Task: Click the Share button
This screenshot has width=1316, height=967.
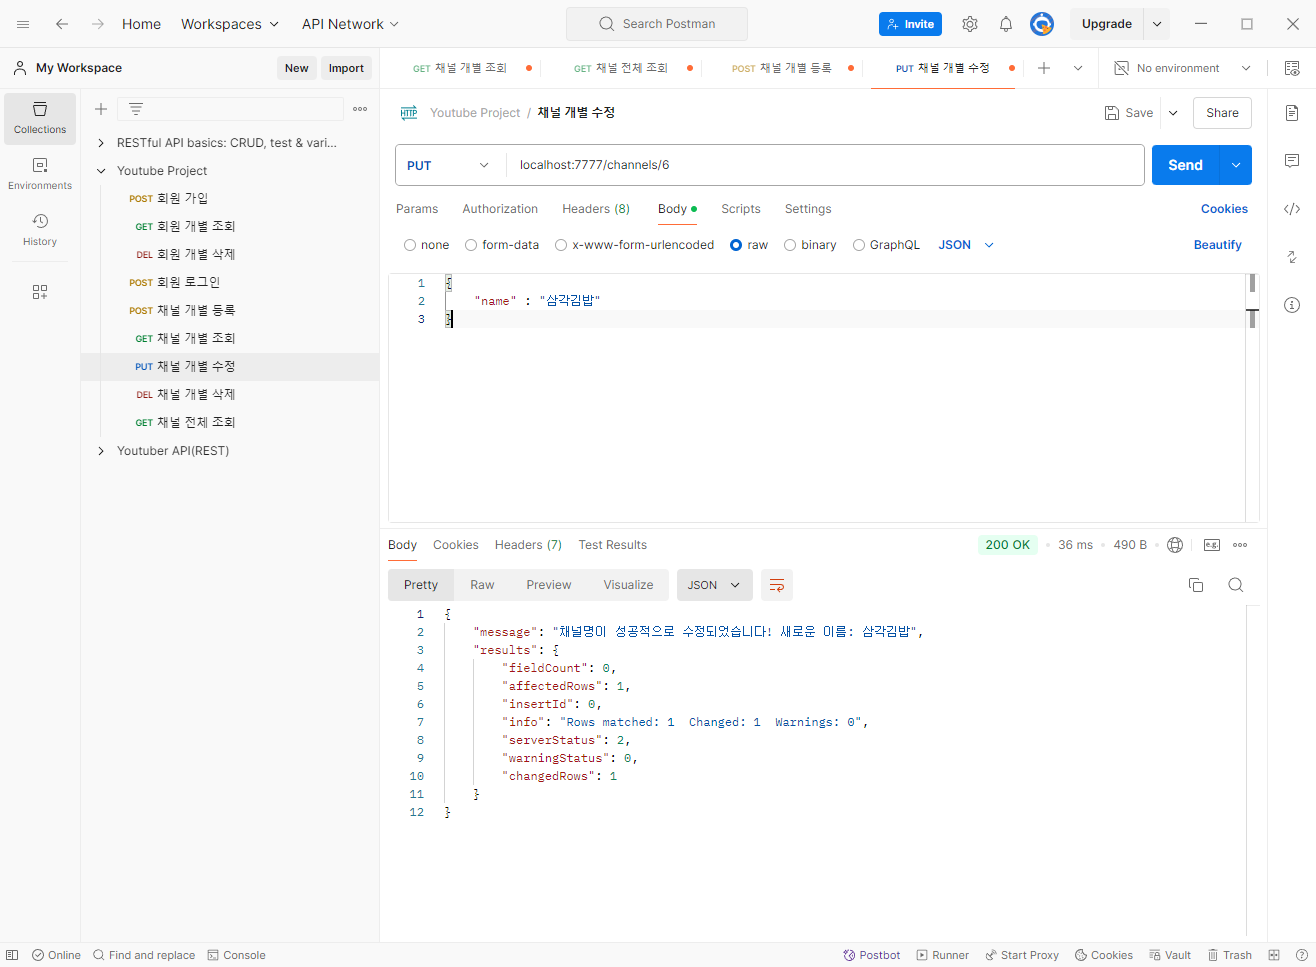Action: point(1222,113)
